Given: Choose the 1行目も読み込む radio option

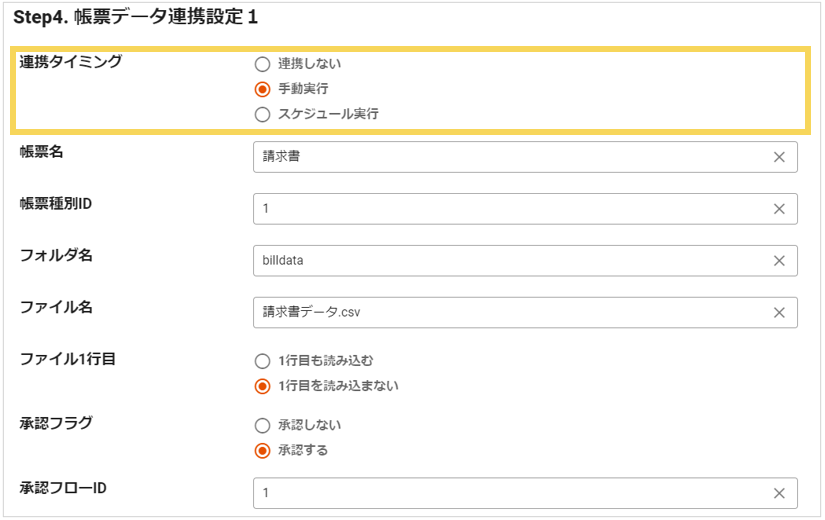Looking at the screenshot, I should coord(263,361).
